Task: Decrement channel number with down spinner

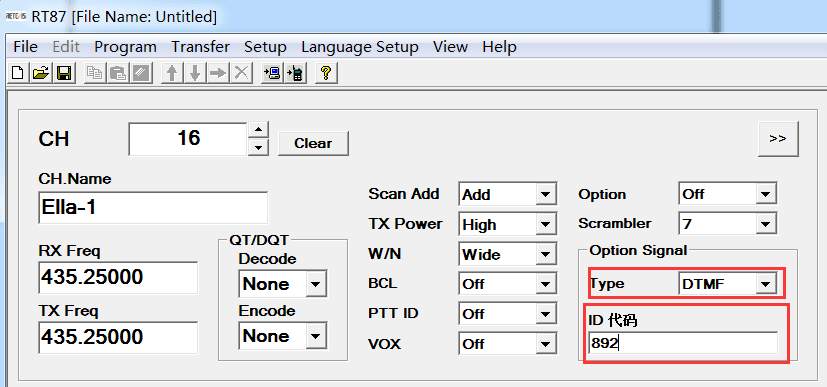Action: (x=258, y=147)
